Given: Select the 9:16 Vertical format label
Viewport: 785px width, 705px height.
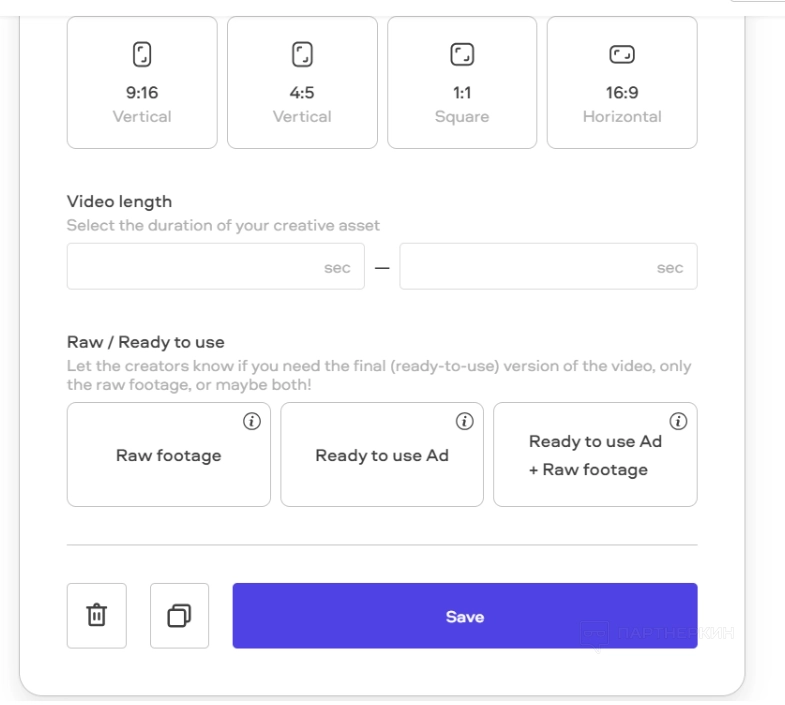Looking at the screenshot, I should [x=142, y=105].
